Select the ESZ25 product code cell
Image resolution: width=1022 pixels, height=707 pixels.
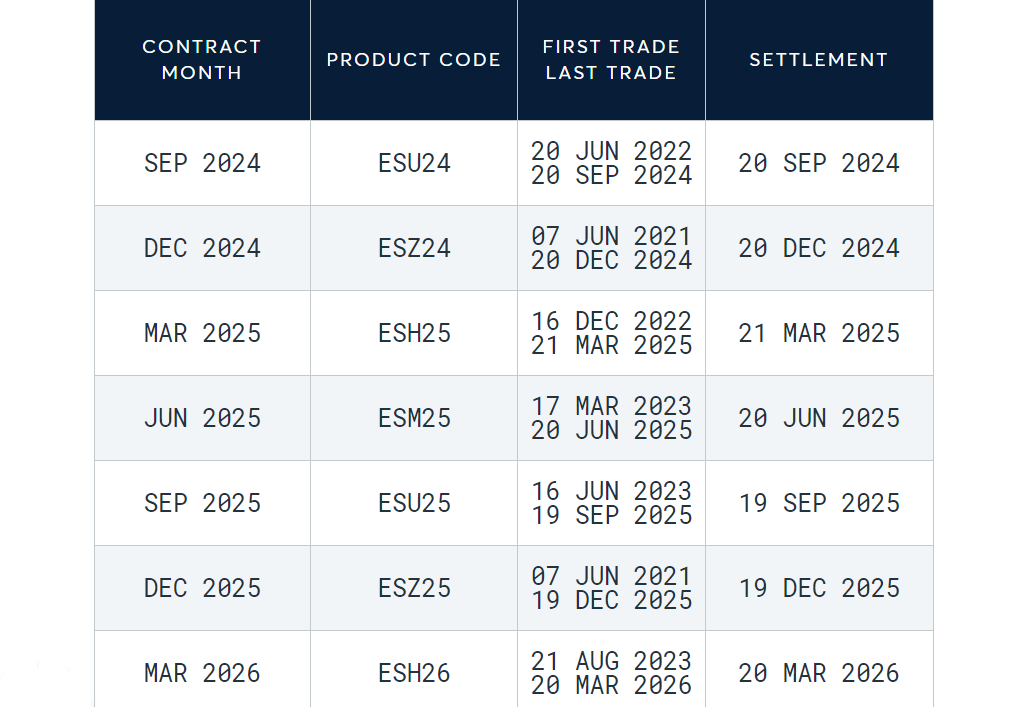click(414, 588)
